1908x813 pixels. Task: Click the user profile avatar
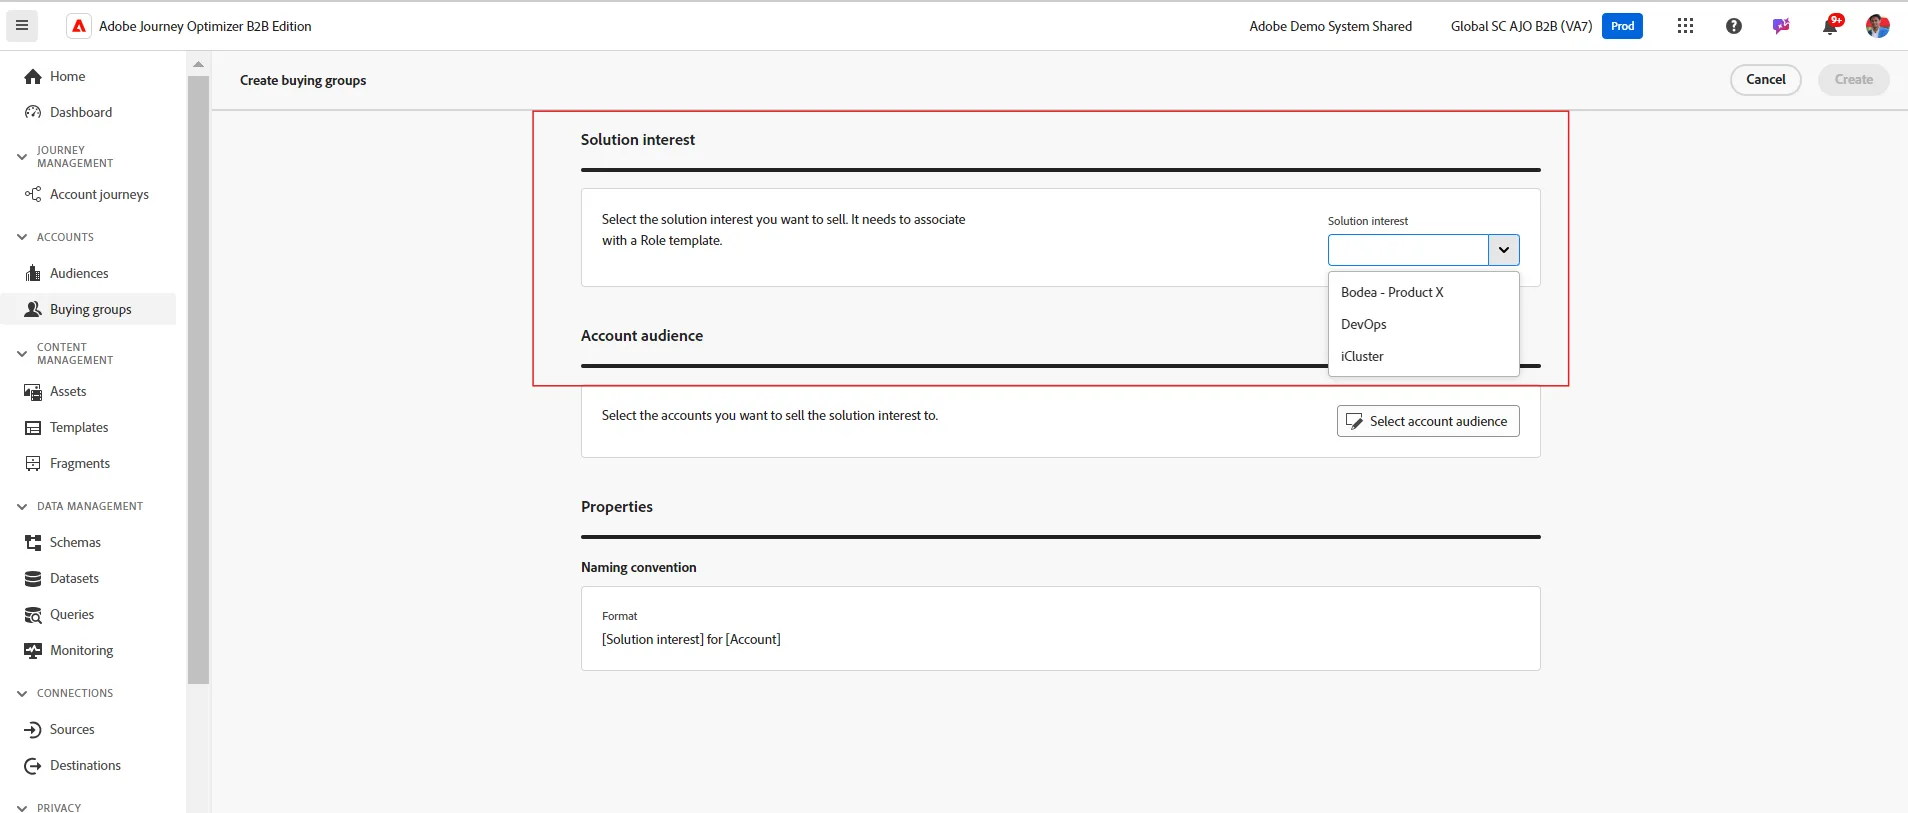(x=1877, y=26)
